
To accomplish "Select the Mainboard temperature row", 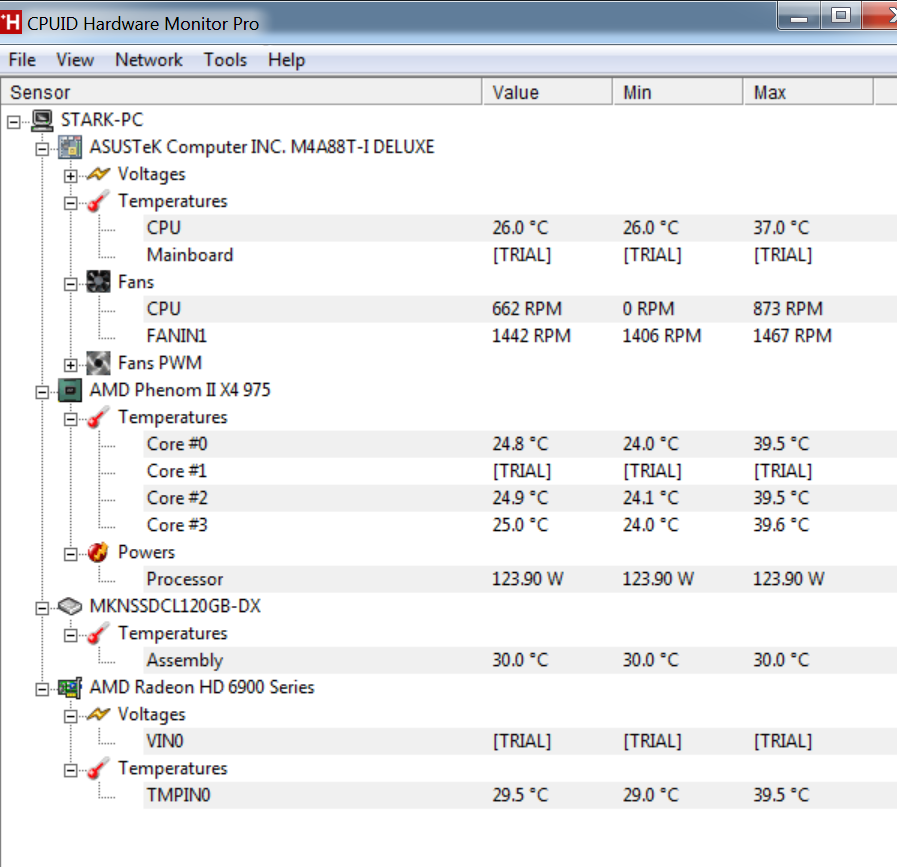I will [520, 255].
